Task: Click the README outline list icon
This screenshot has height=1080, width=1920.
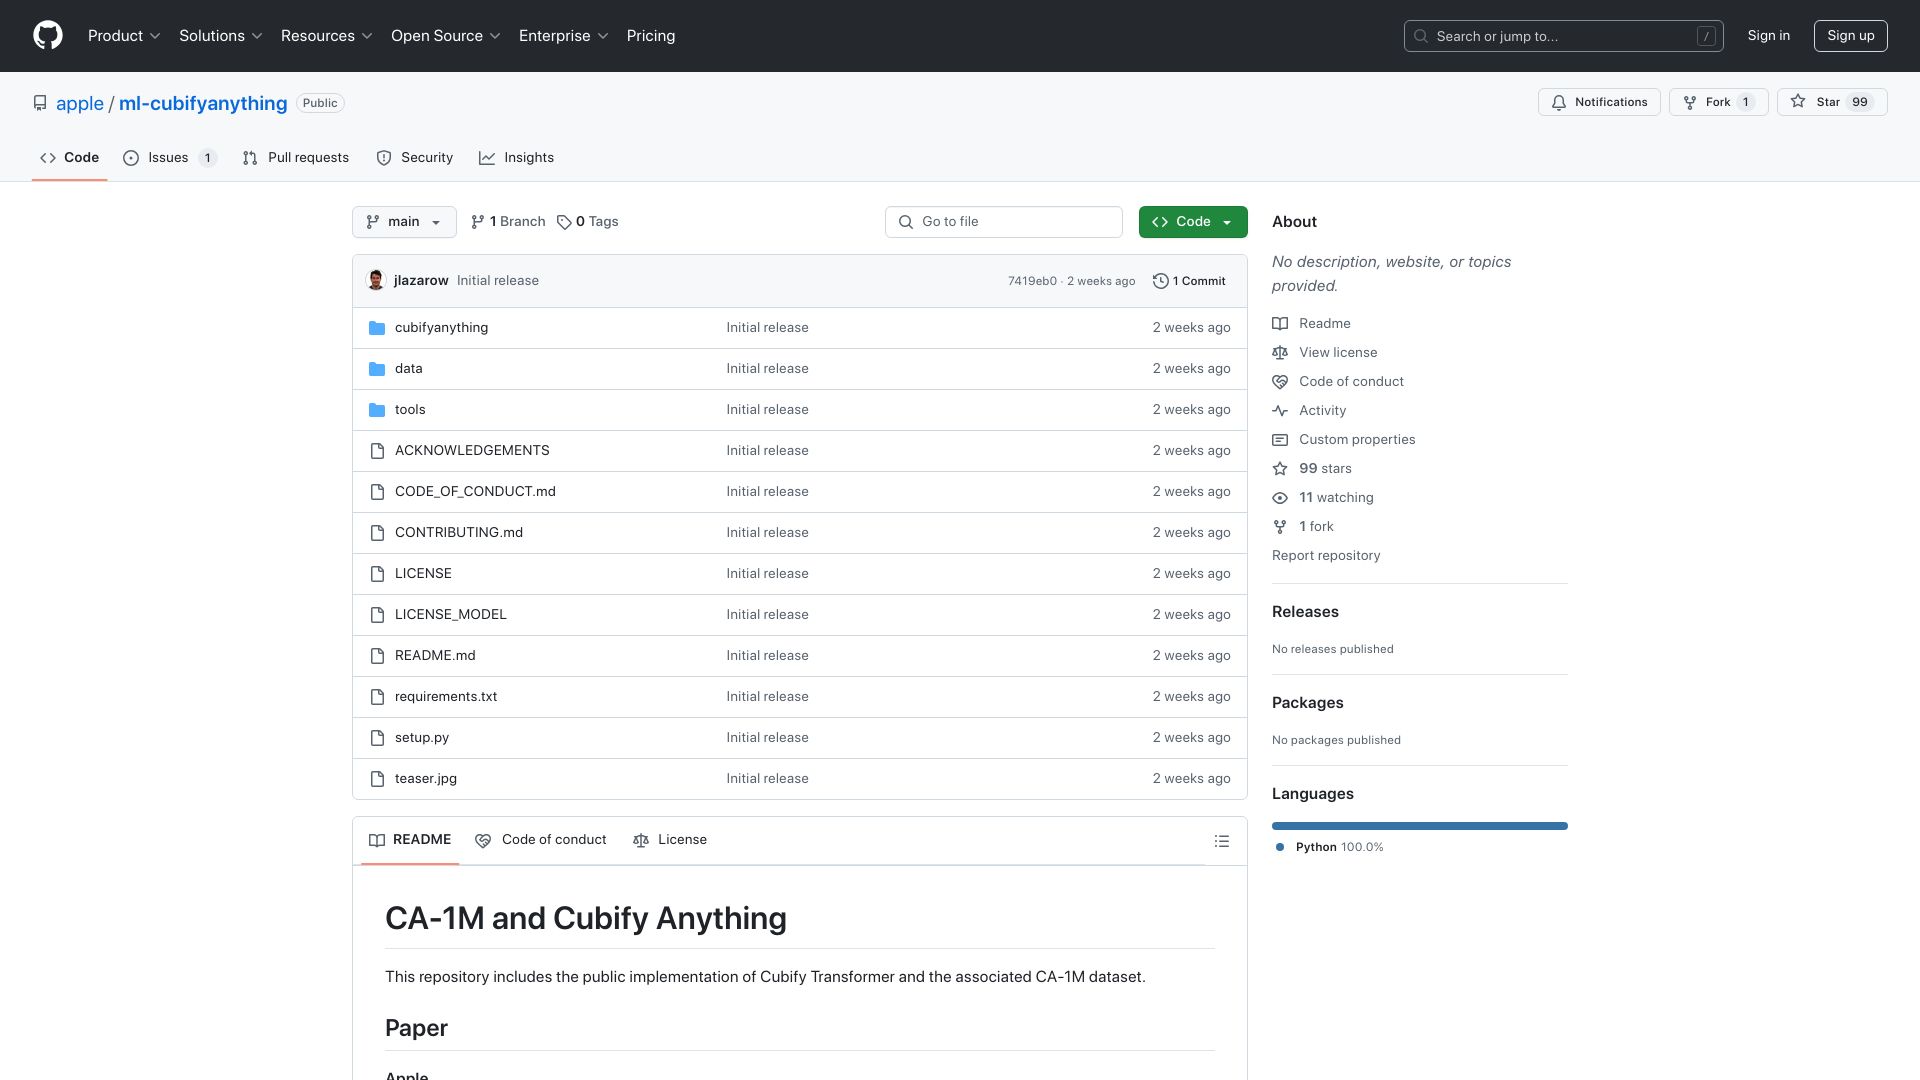Action: click(1221, 841)
